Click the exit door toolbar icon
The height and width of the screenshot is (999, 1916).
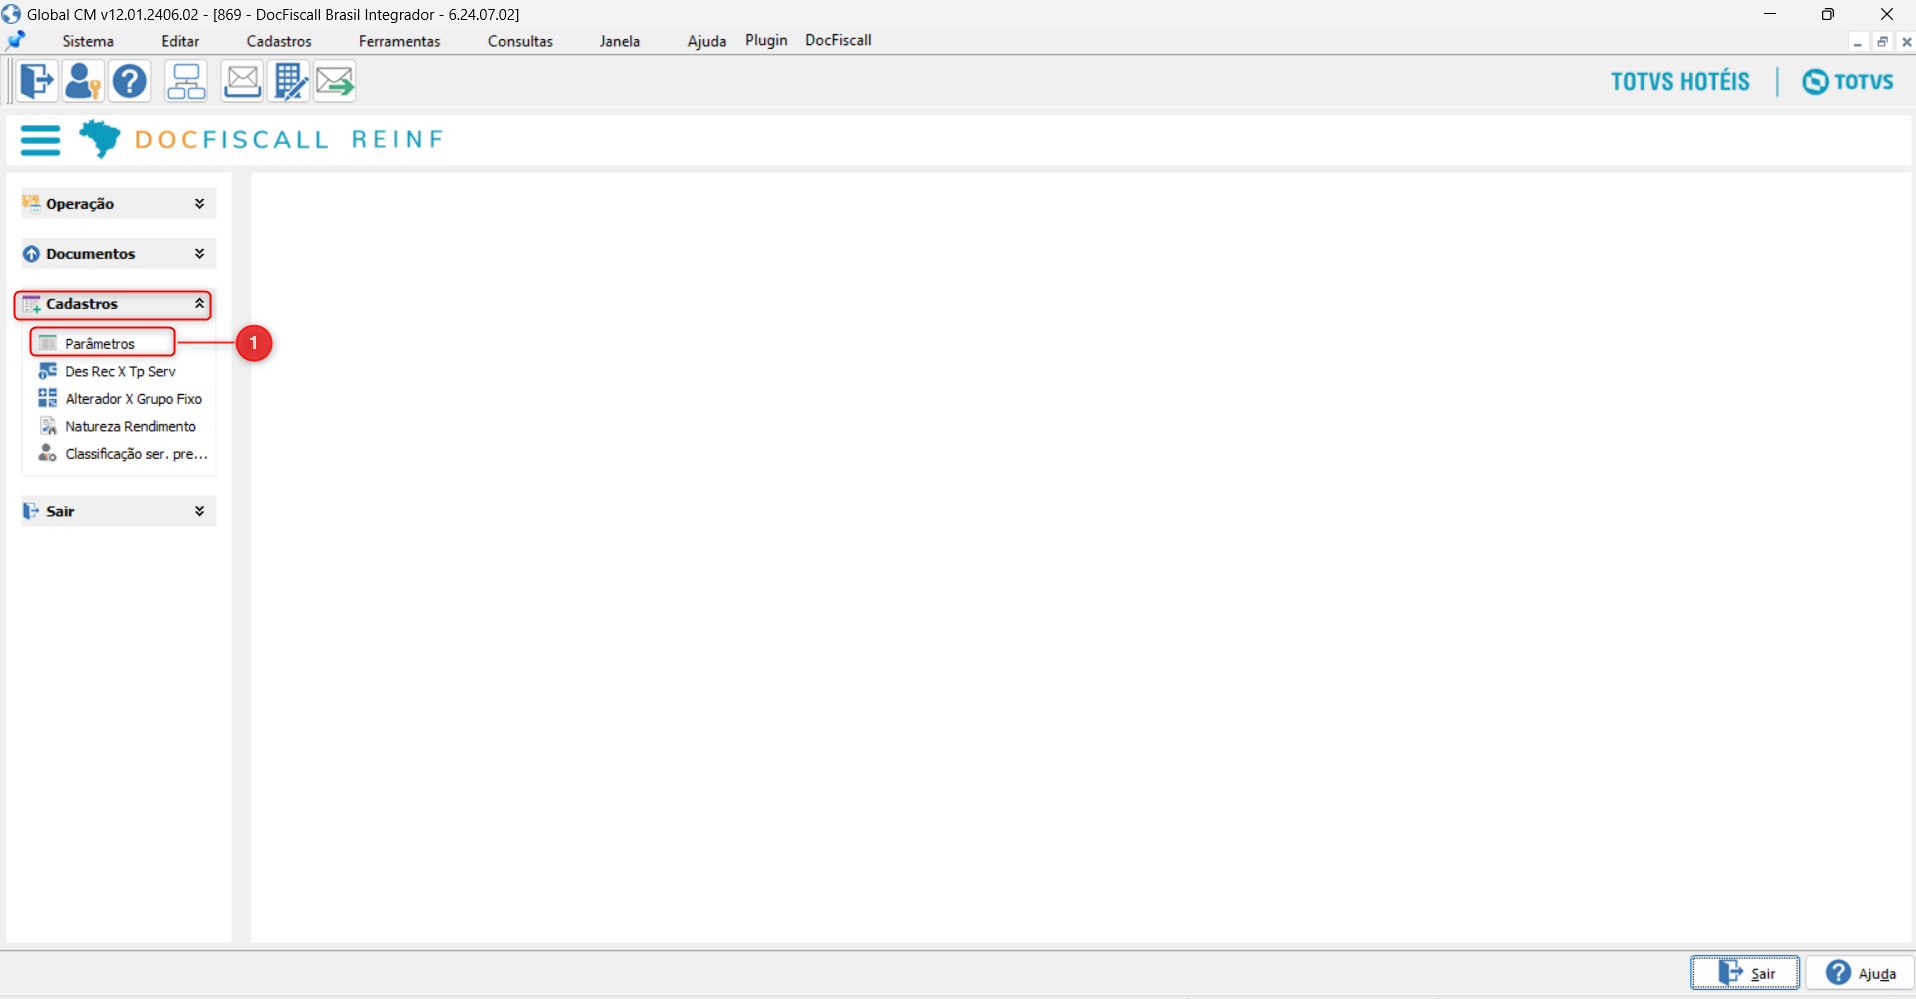(x=37, y=81)
